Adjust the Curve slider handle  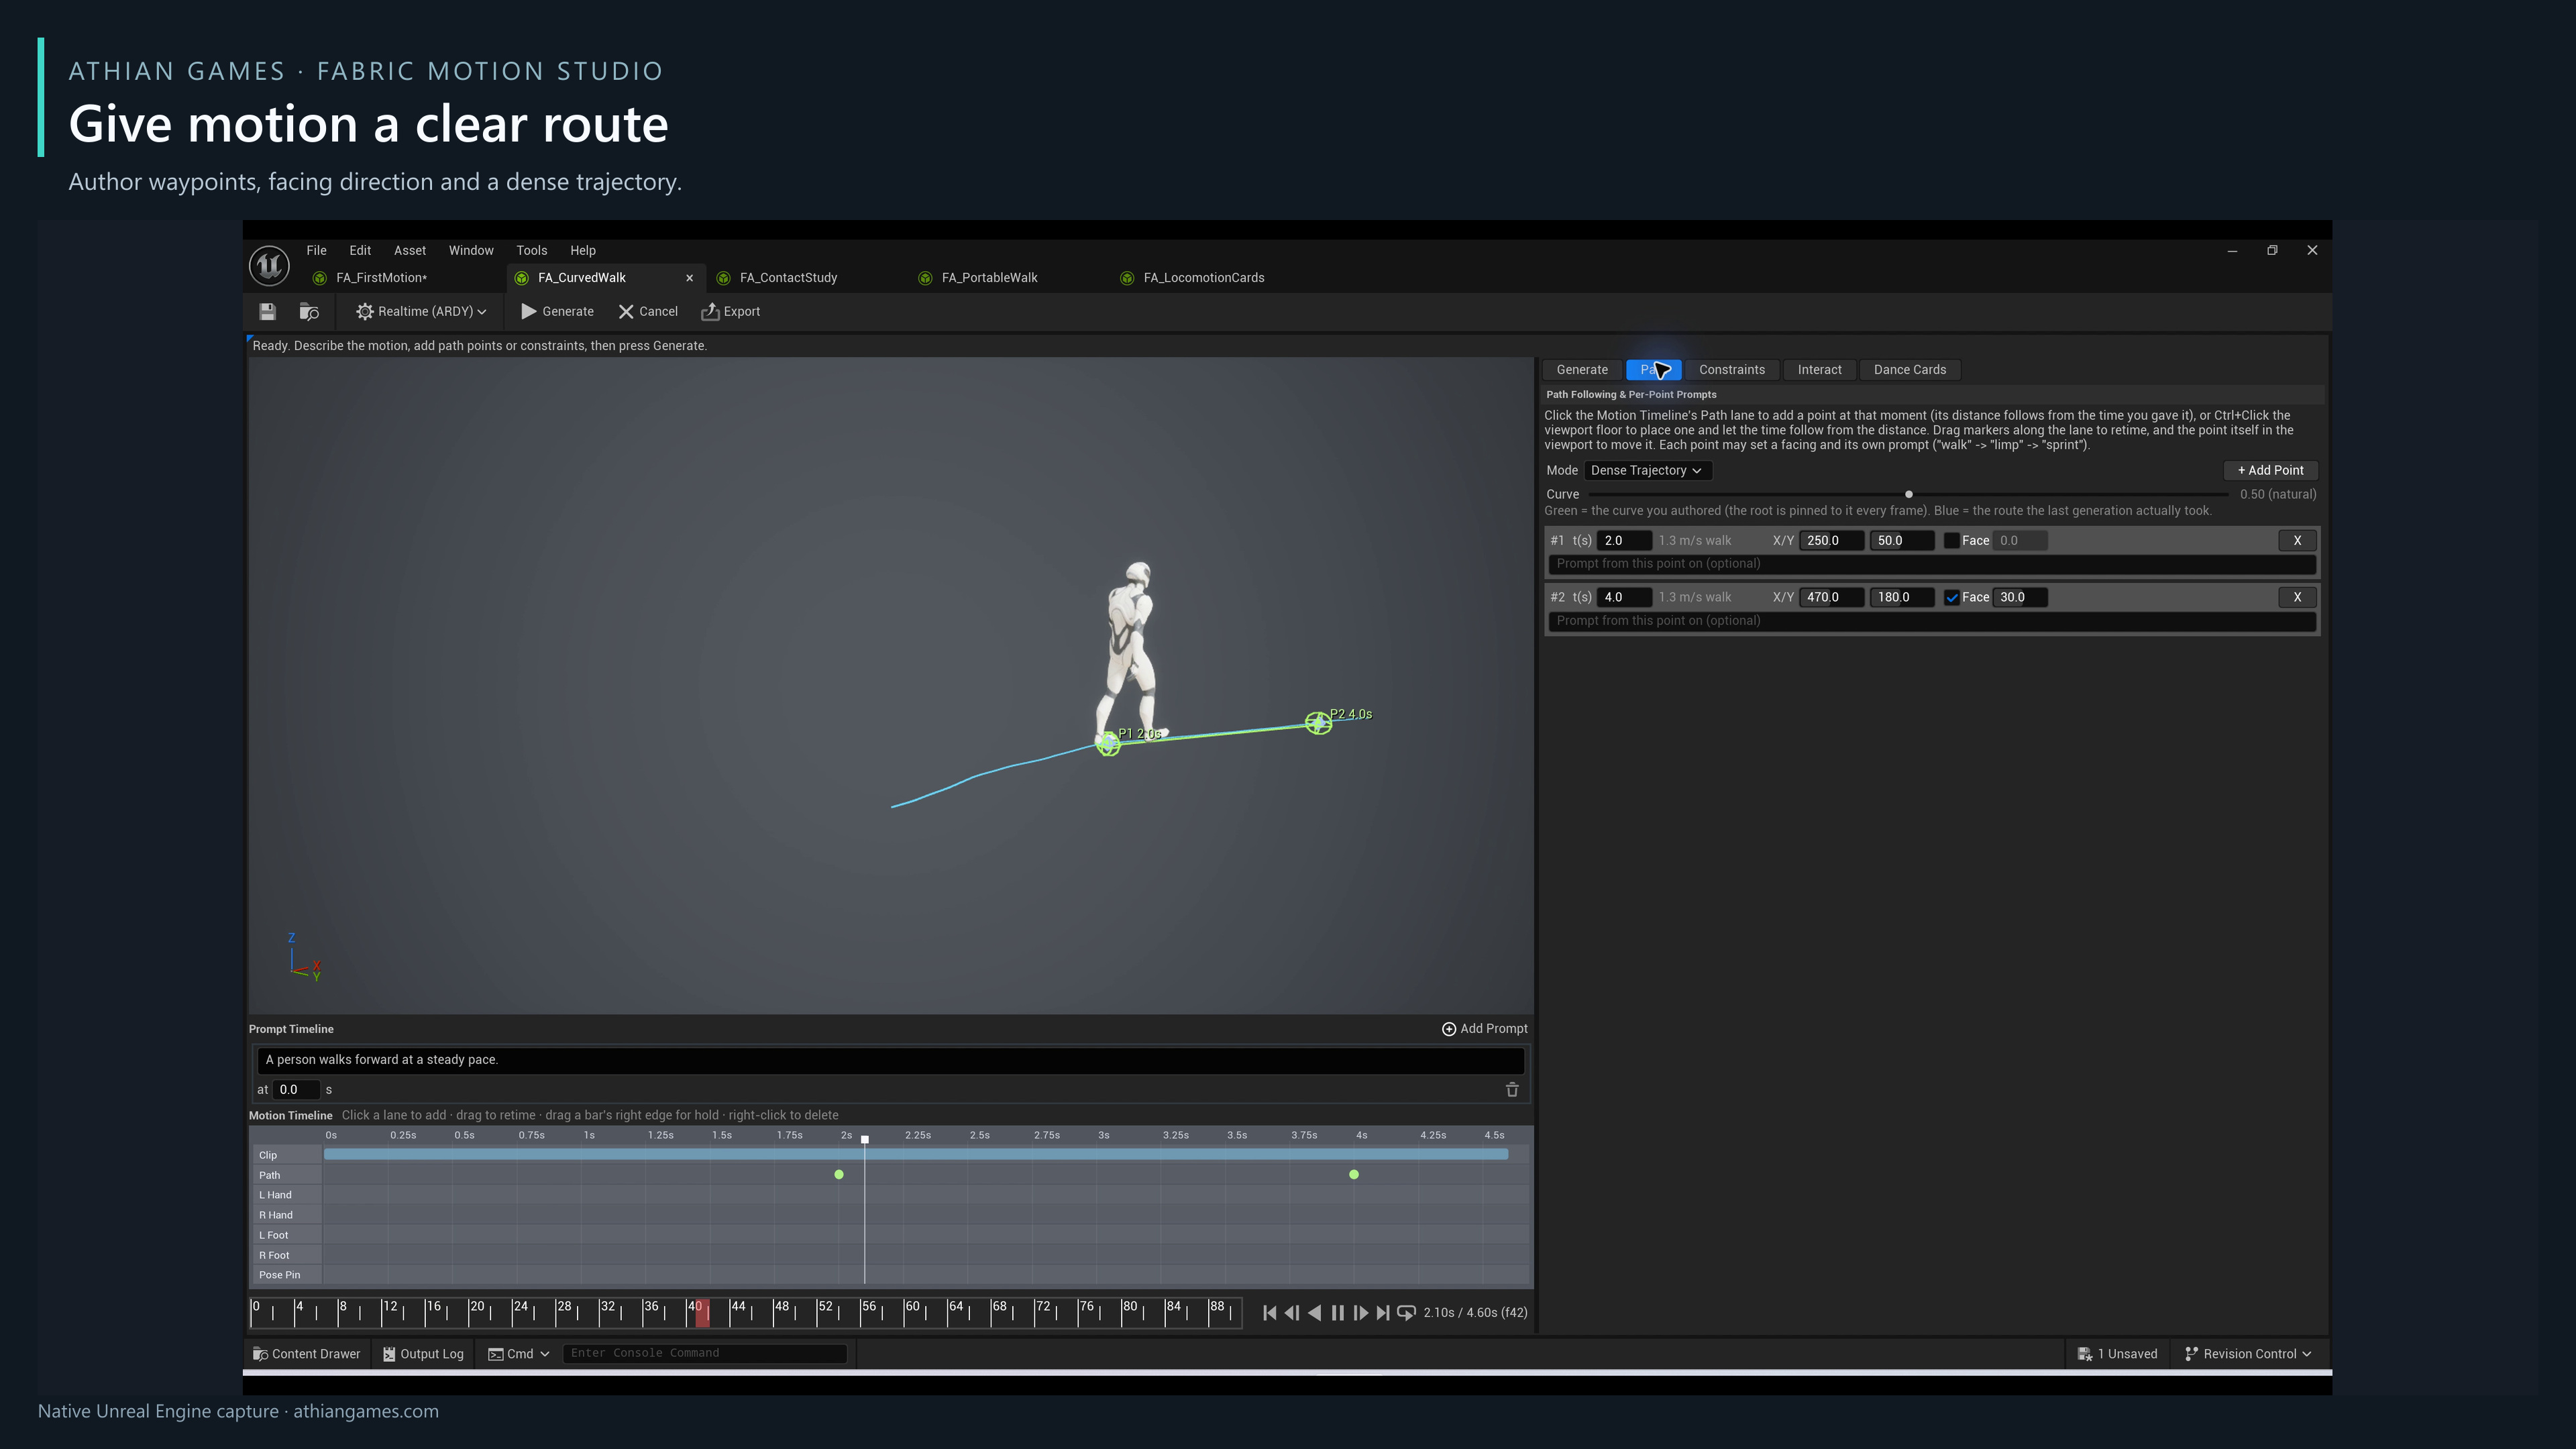(1909, 495)
